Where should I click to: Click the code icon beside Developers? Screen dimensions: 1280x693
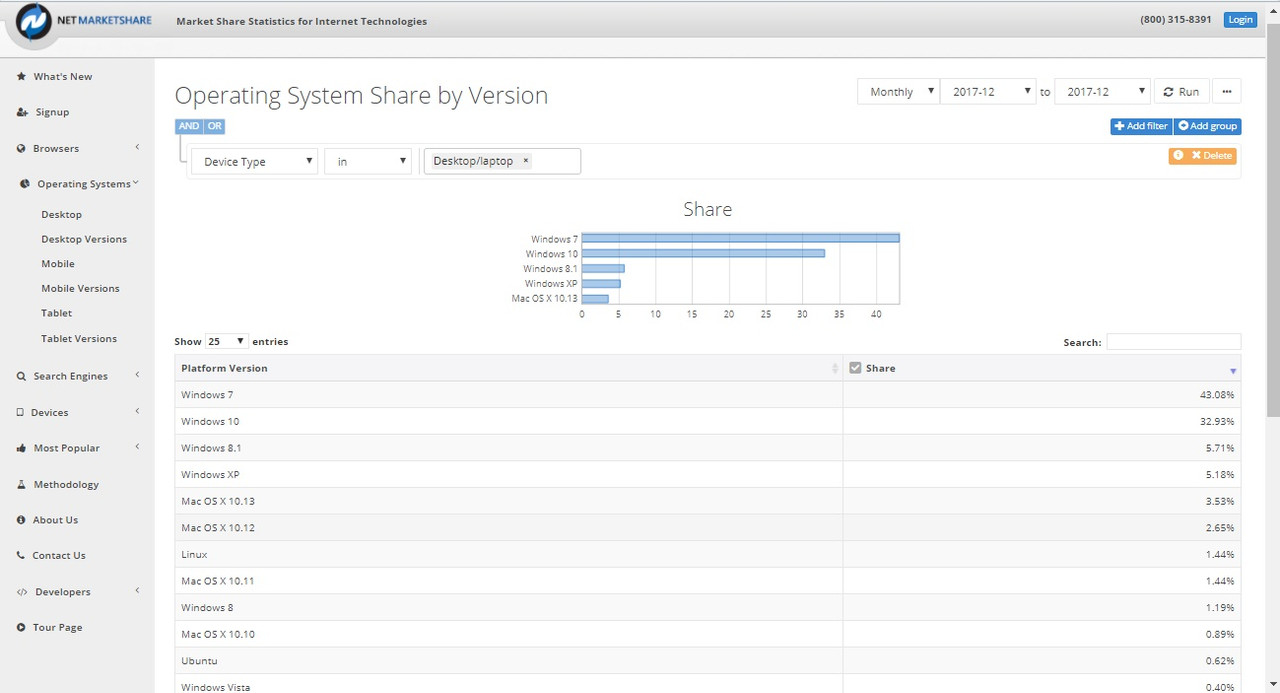click(22, 592)
